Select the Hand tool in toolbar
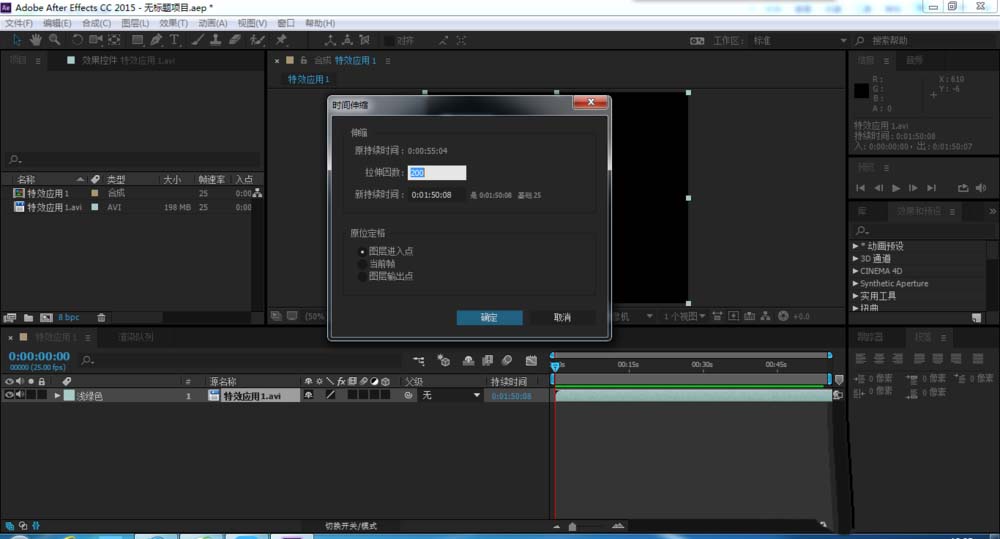The image size is (1000, 539). (36, 40)
